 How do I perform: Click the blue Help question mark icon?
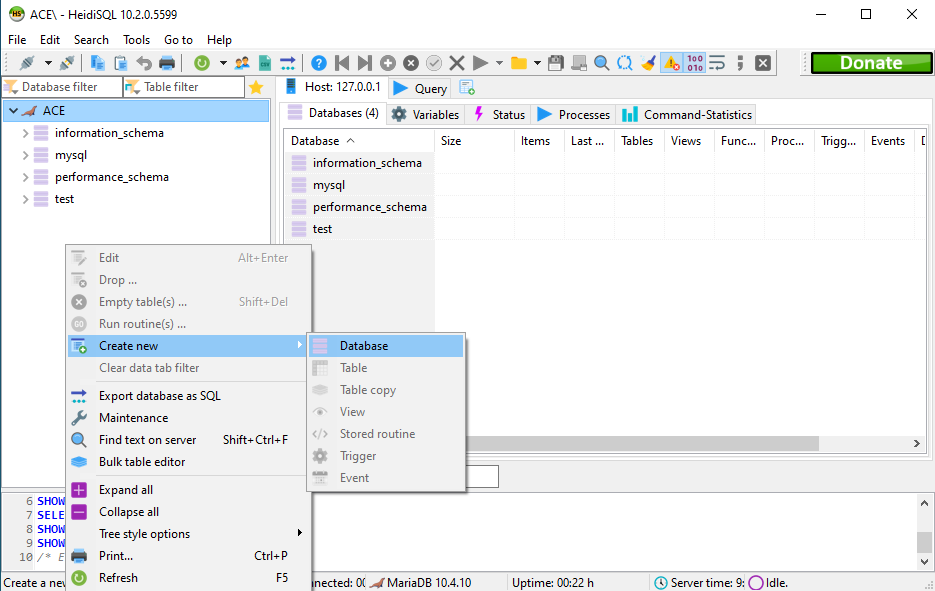[319, 63]
